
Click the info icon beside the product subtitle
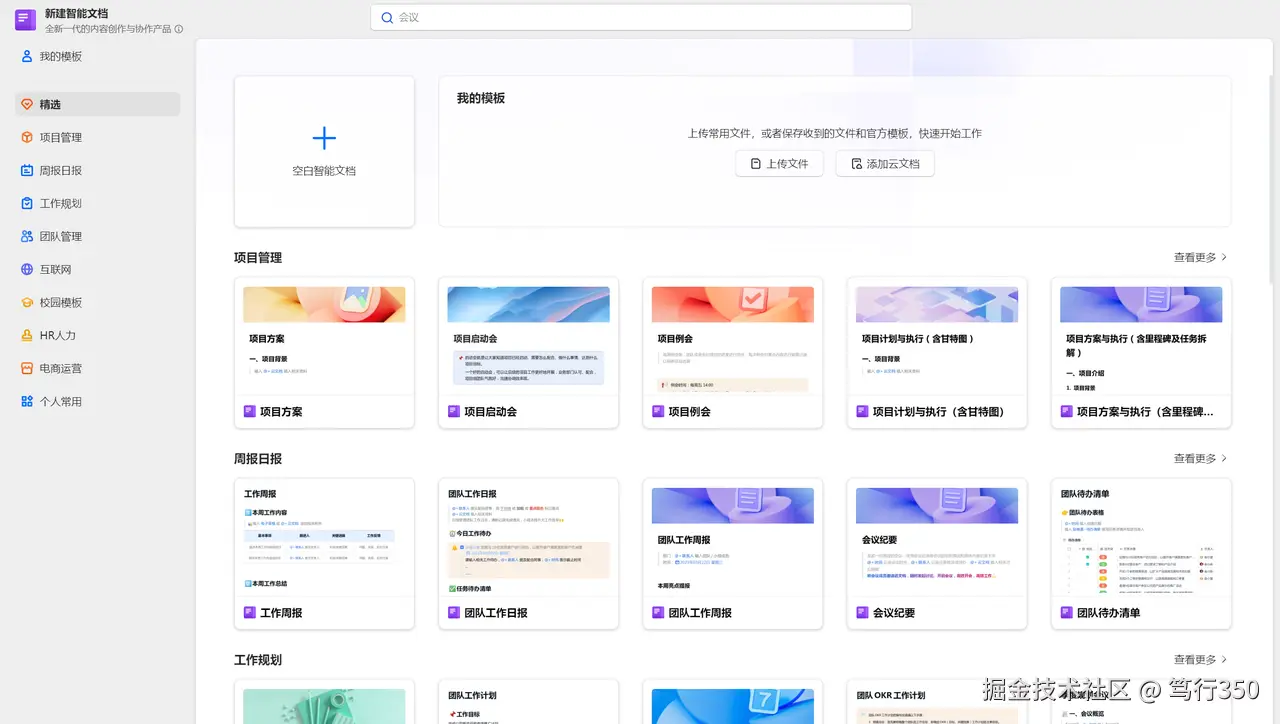179,29
